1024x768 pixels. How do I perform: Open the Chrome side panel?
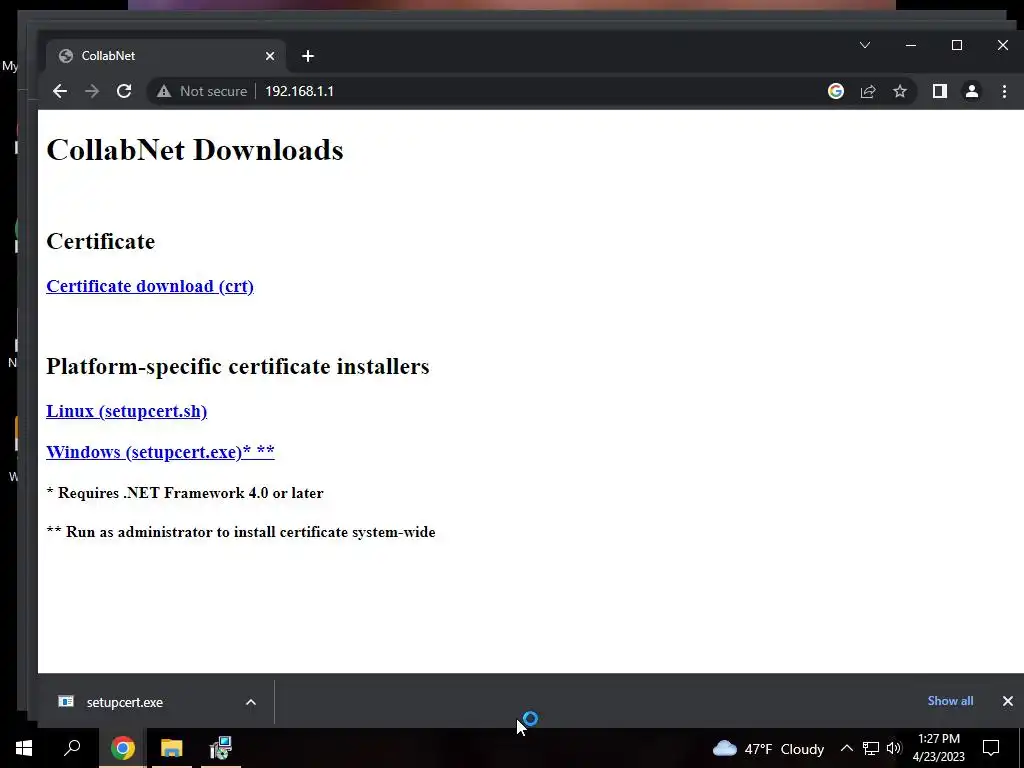[x=940, y=91]
